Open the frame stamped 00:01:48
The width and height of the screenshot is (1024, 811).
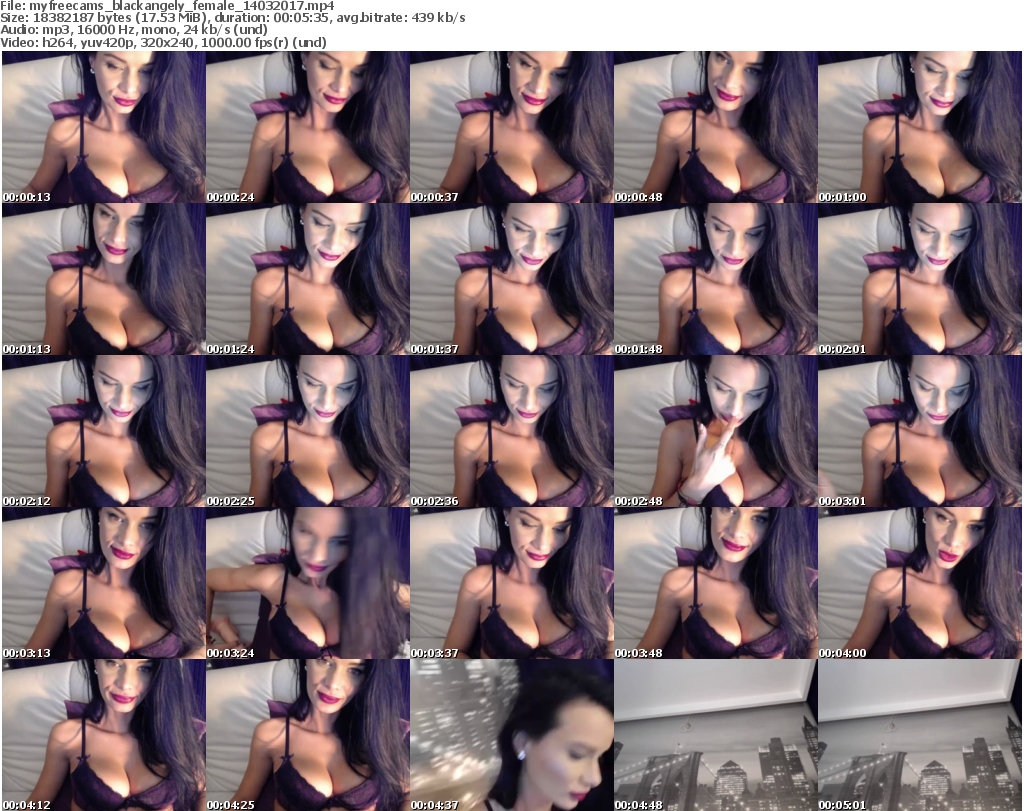[x=716, y=279]
